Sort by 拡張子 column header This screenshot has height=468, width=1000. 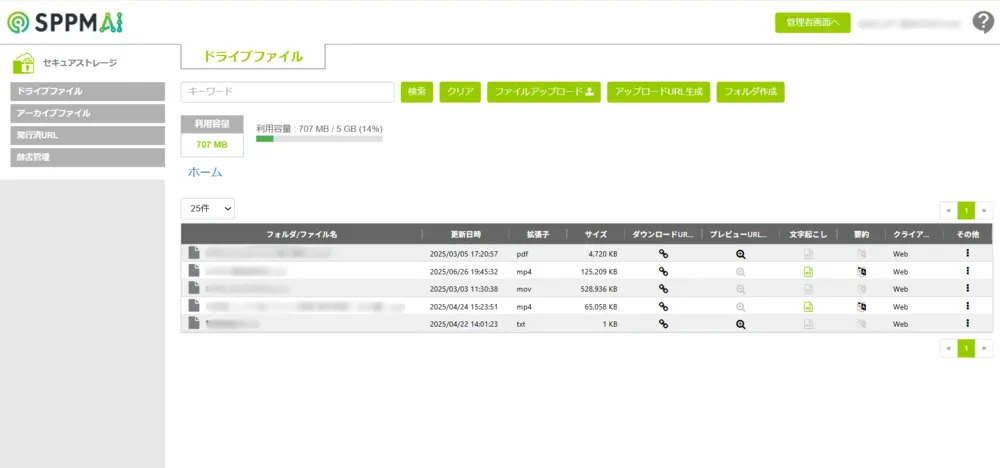(x=538, y=234)
